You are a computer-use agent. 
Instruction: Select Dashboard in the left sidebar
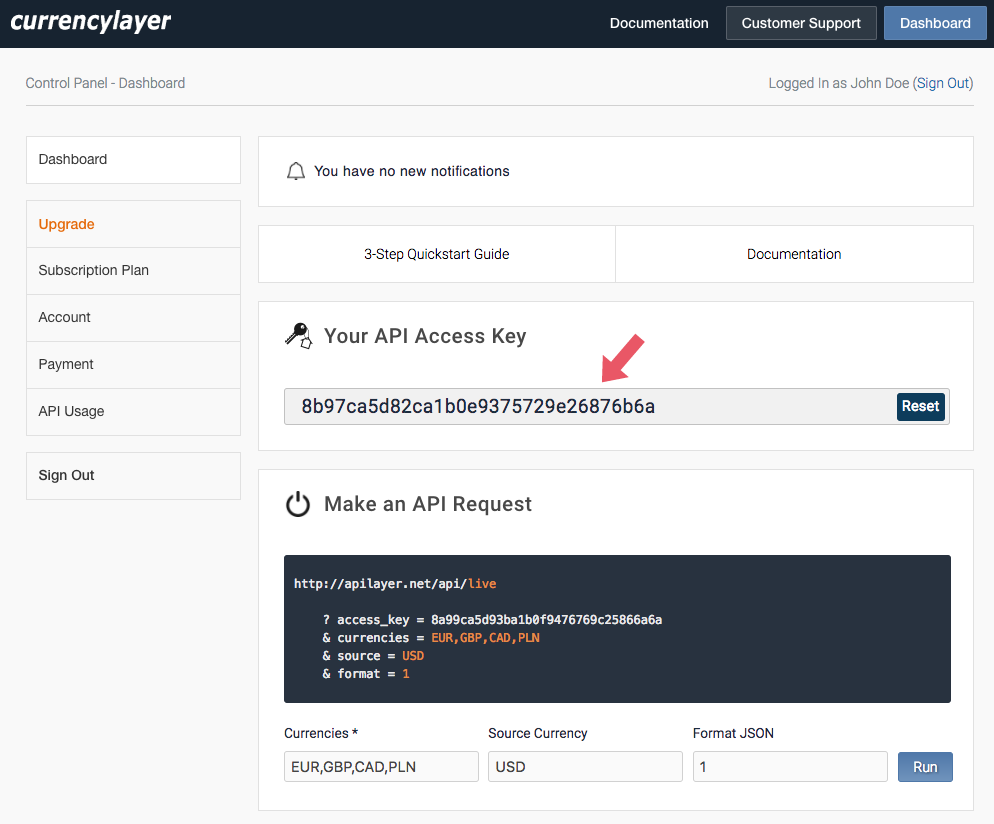133,160
